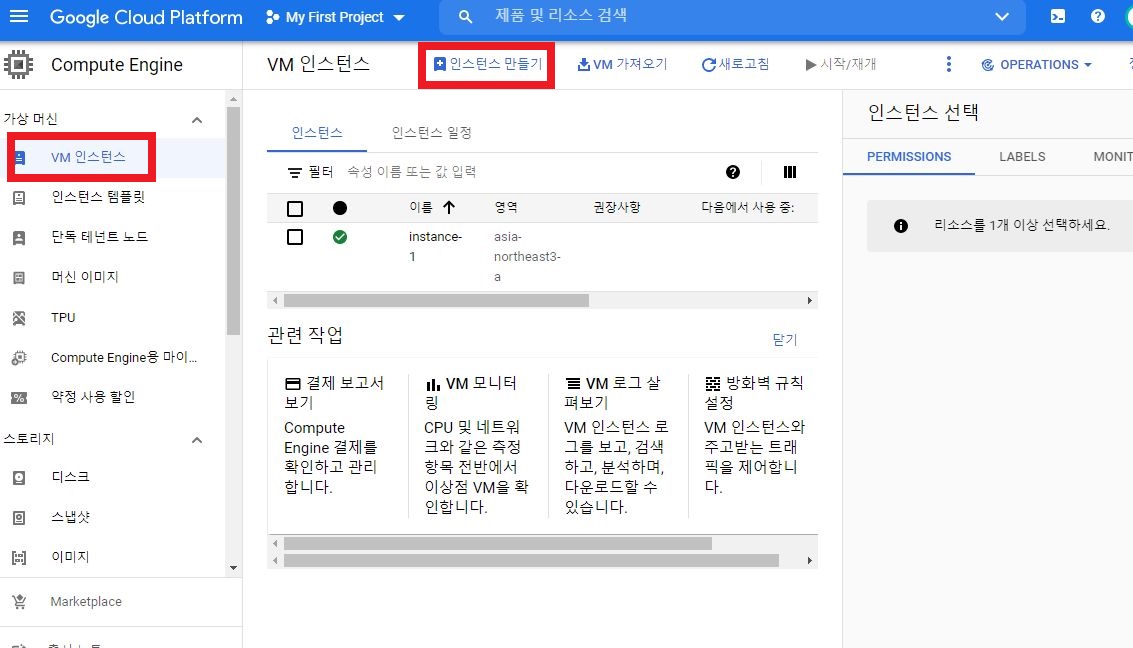
Task: Click the 권장사항 column header
Action: click(616, 207)
